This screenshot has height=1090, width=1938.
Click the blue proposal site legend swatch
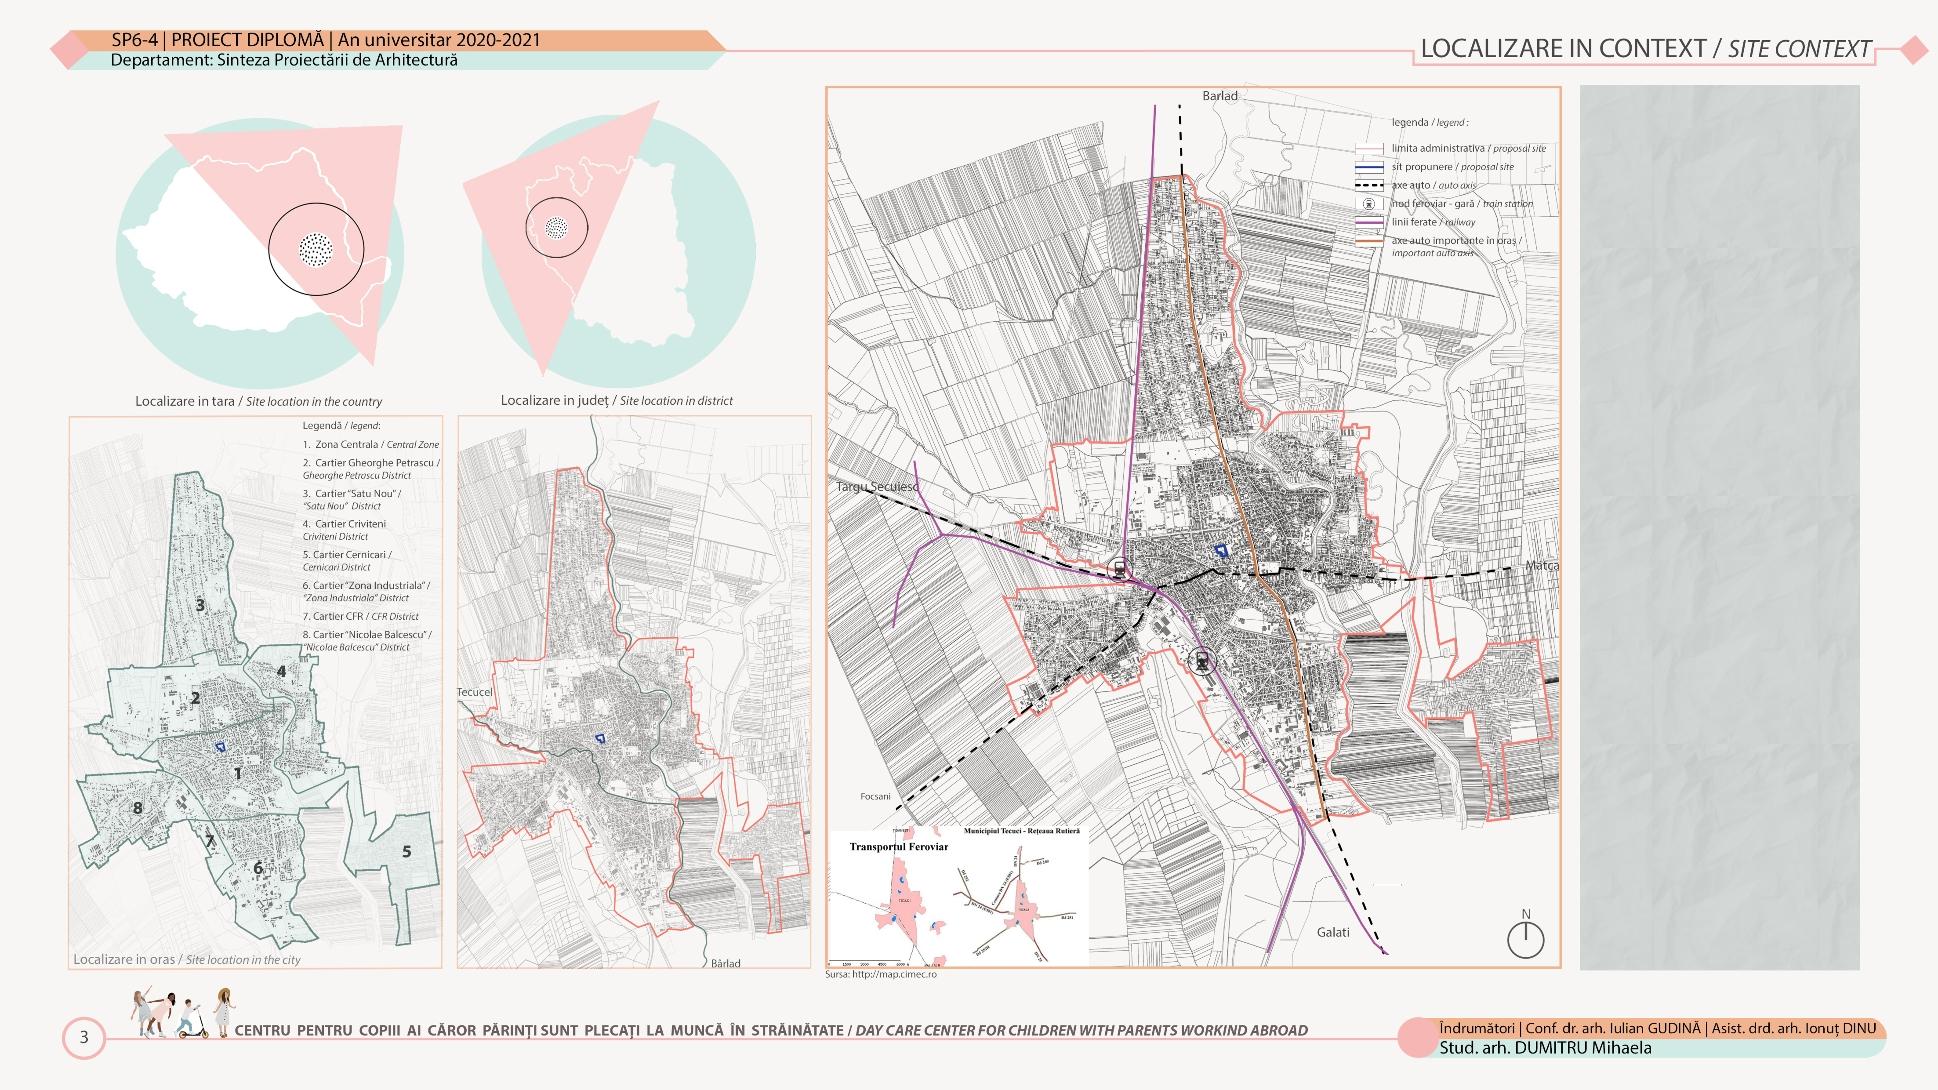click(1369, 167)
